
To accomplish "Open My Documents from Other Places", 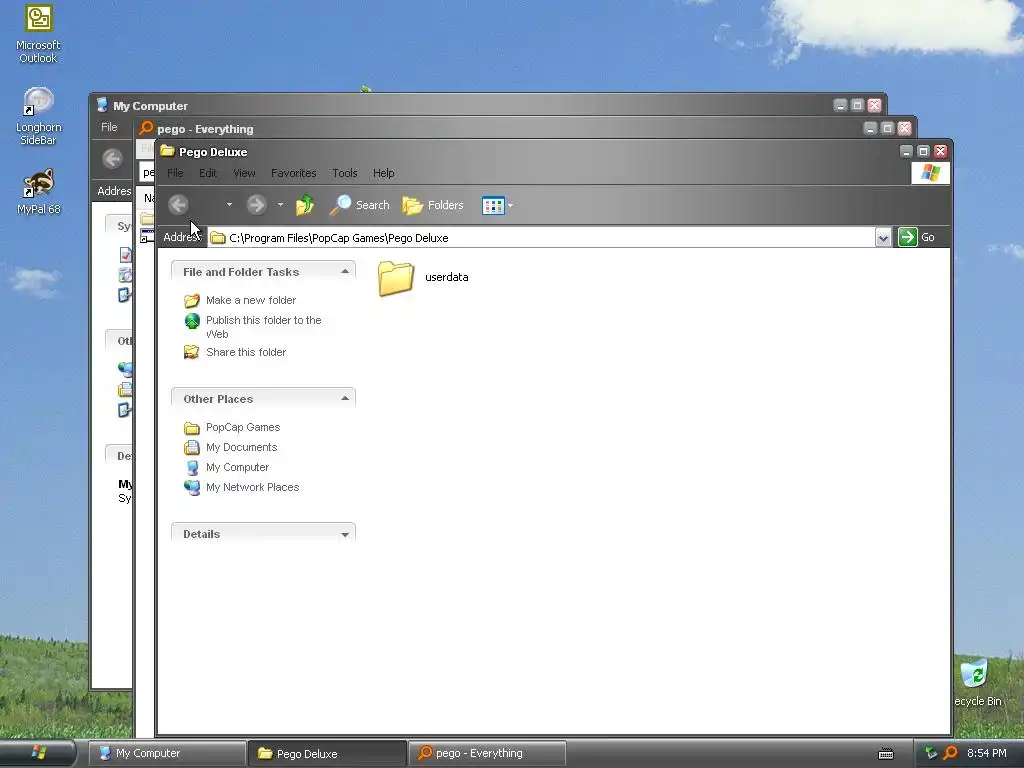I will pos(242,447).
